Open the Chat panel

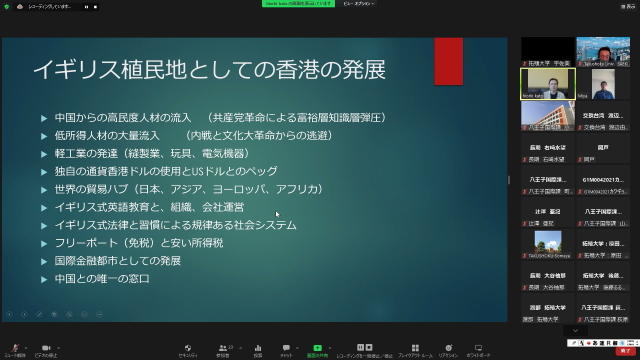[x=286, y=350]
